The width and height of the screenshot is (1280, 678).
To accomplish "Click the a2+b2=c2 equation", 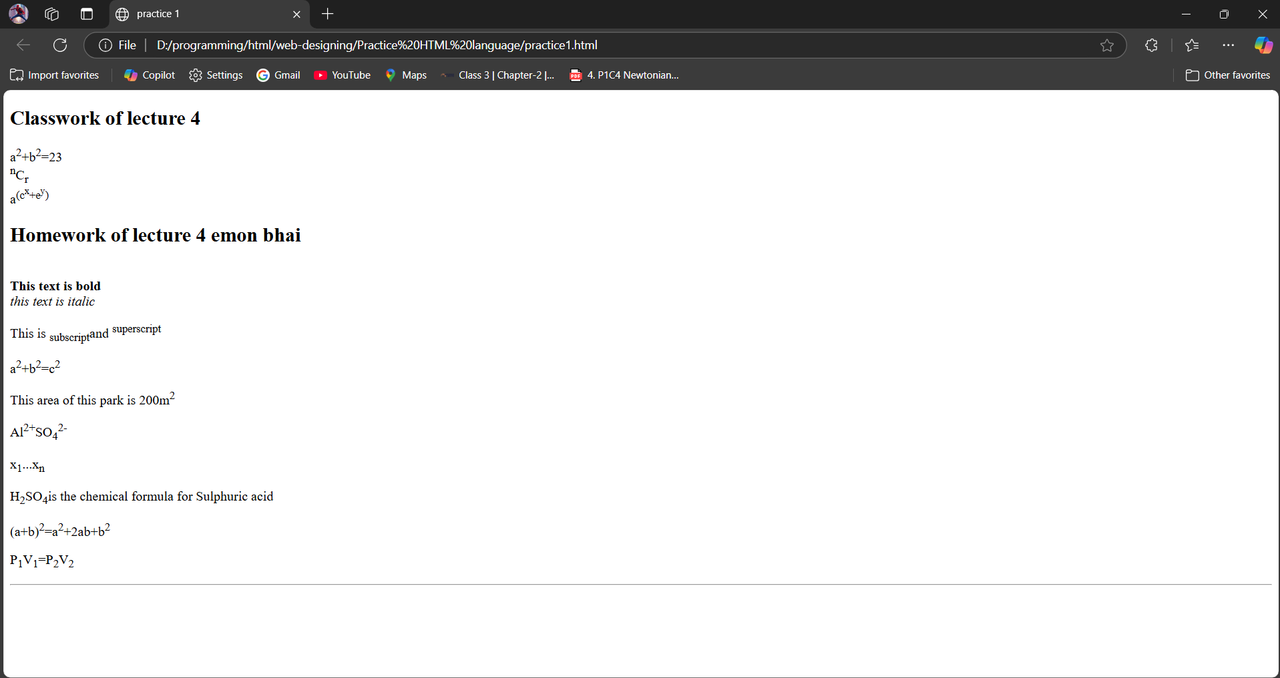I will point(35,367).
